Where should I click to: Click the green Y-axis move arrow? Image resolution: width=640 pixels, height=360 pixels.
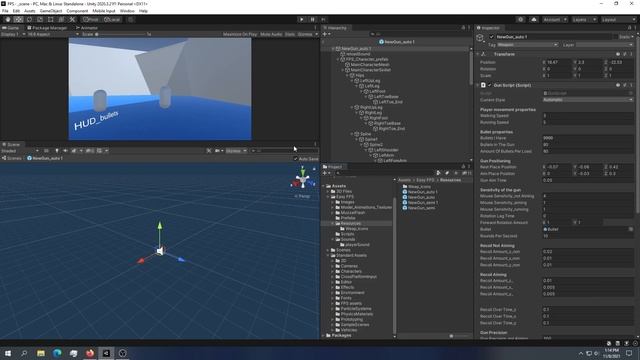(160, 226)
